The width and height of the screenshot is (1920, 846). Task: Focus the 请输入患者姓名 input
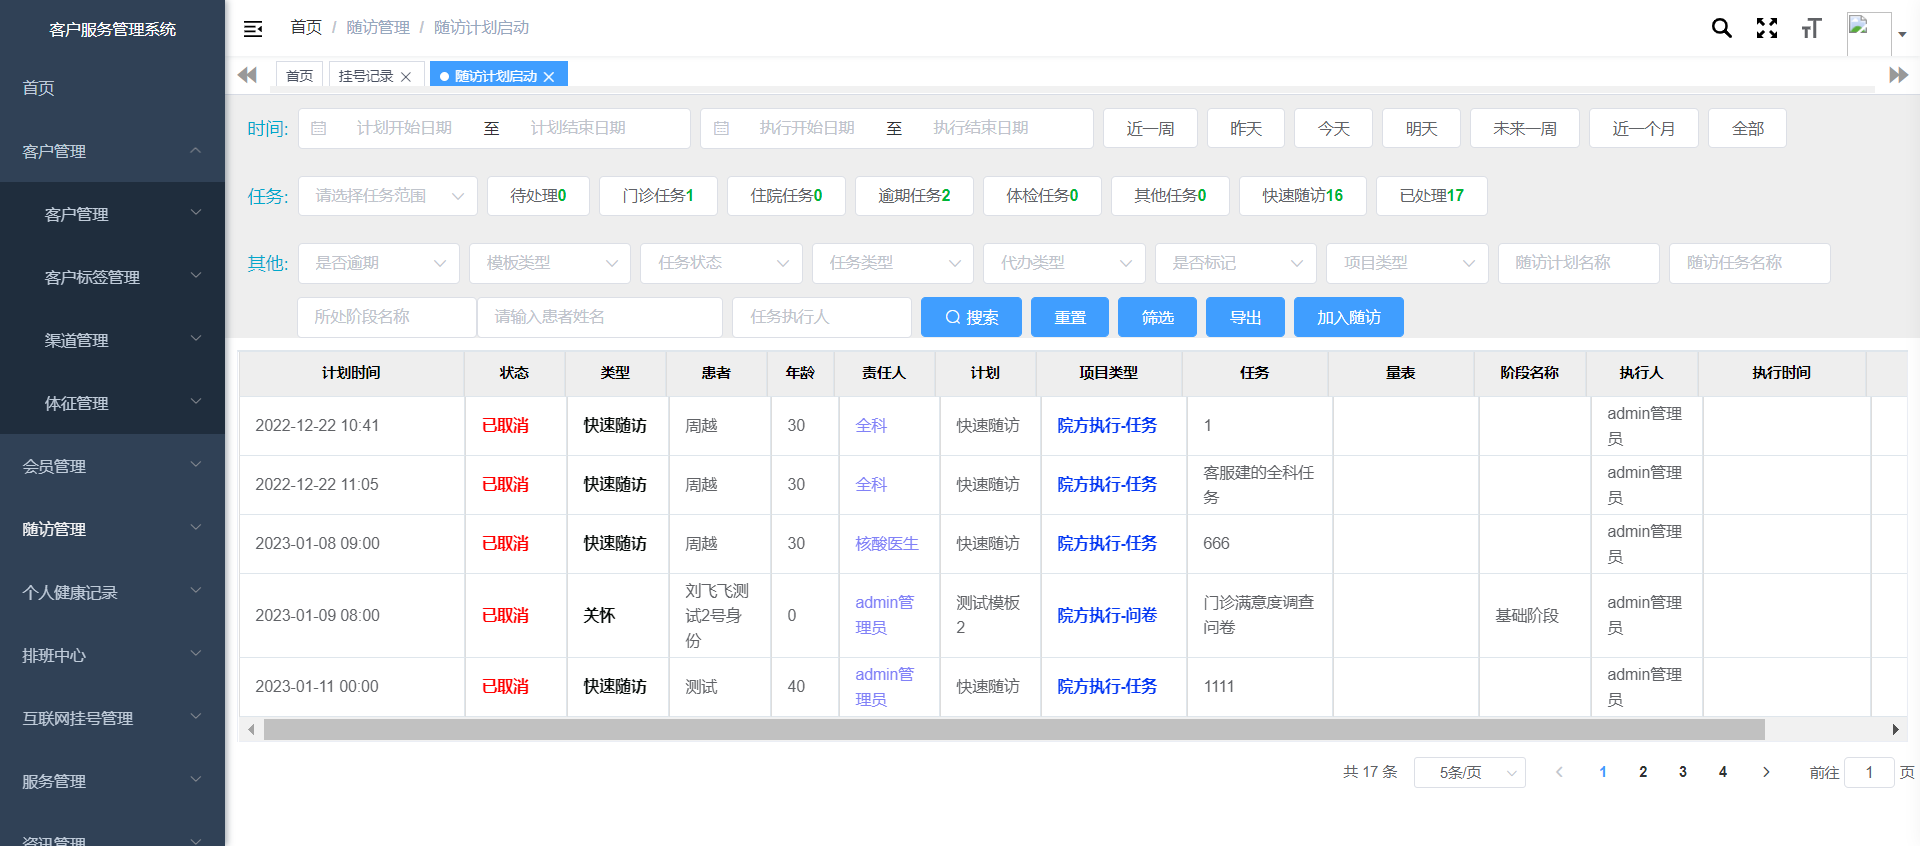coord(600,317)
